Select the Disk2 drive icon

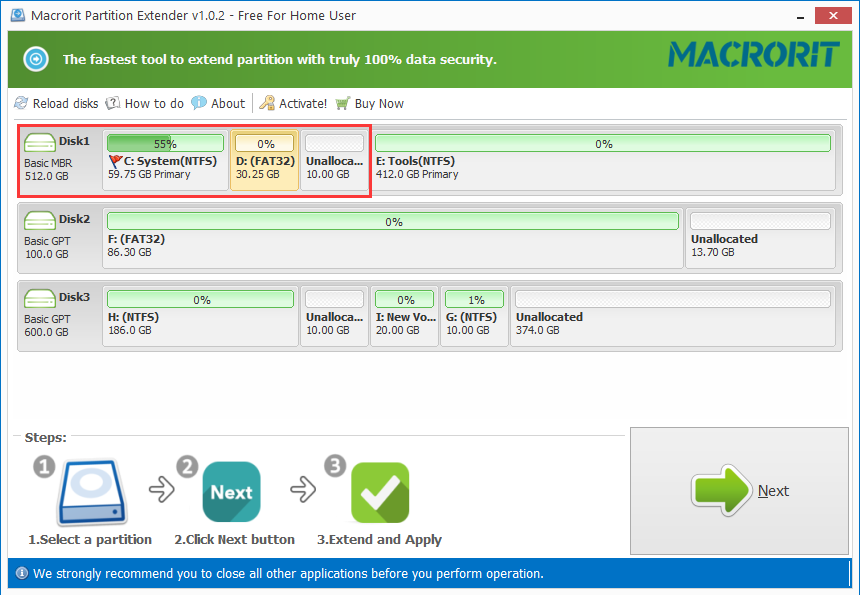pos(41,220)
